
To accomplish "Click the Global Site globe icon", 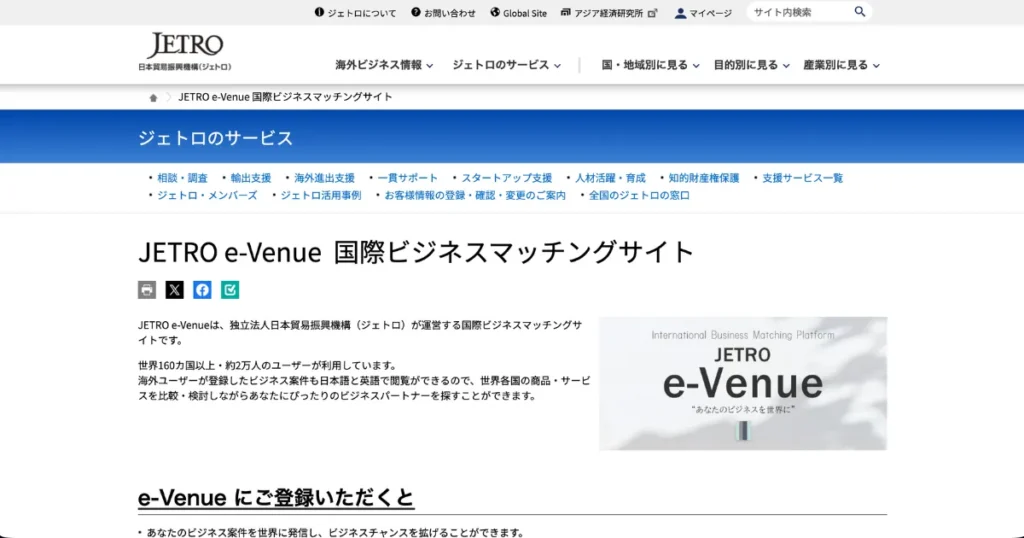I will pyautogui.click(x=495, y=12).
